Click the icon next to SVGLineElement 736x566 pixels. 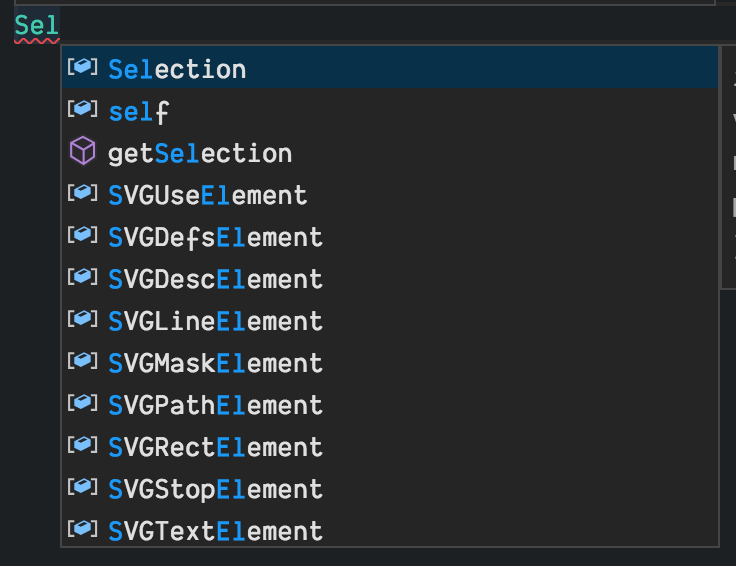82,320
